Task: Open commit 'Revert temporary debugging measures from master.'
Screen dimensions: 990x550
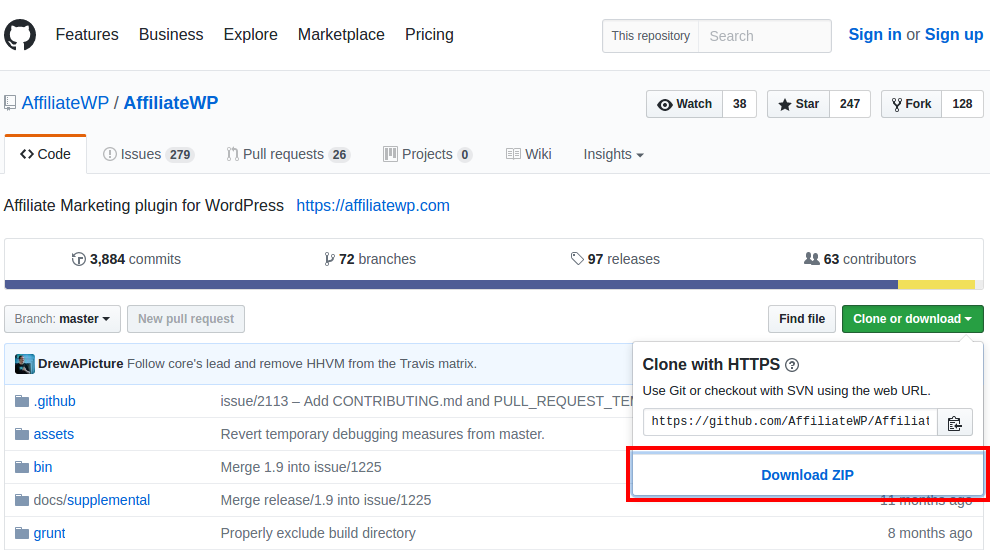Action: tap(383, 434)
